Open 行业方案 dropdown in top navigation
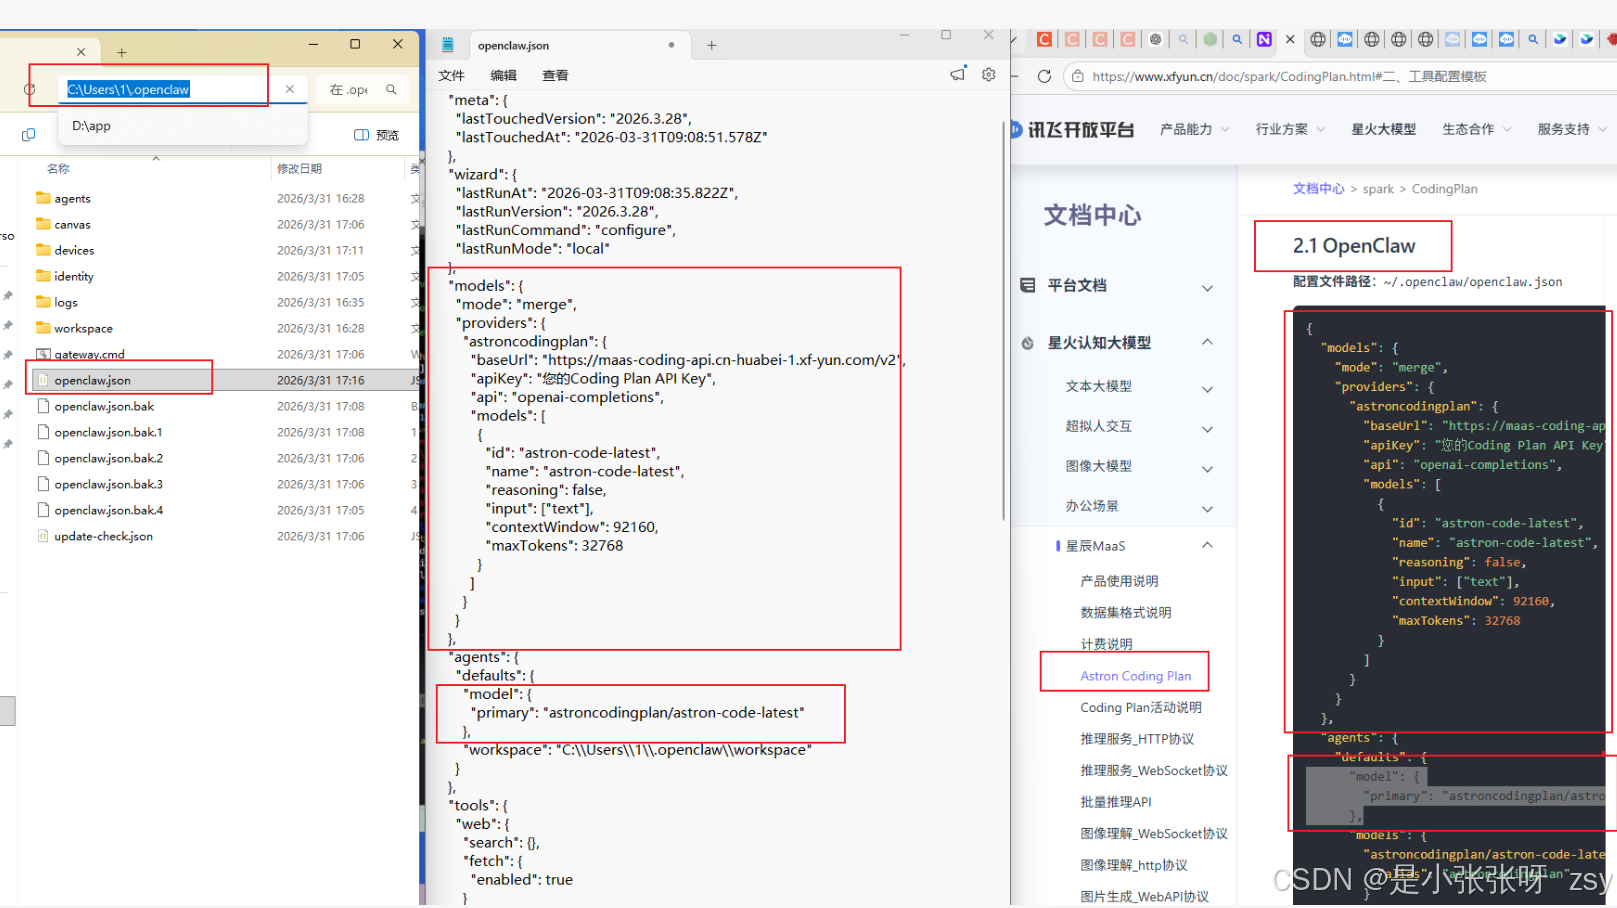1617x908 pixels. click(x=1290, y=129)
